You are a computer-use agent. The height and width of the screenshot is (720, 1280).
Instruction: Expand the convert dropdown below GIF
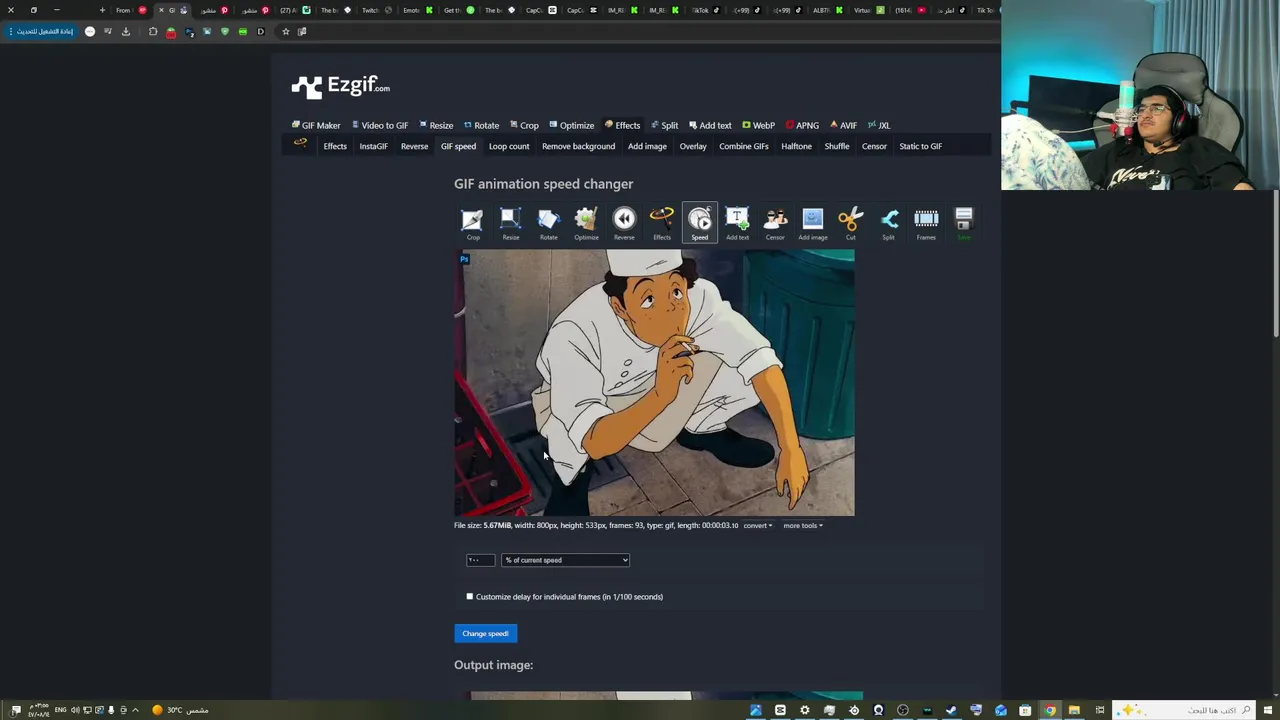(x=758, y=525)
